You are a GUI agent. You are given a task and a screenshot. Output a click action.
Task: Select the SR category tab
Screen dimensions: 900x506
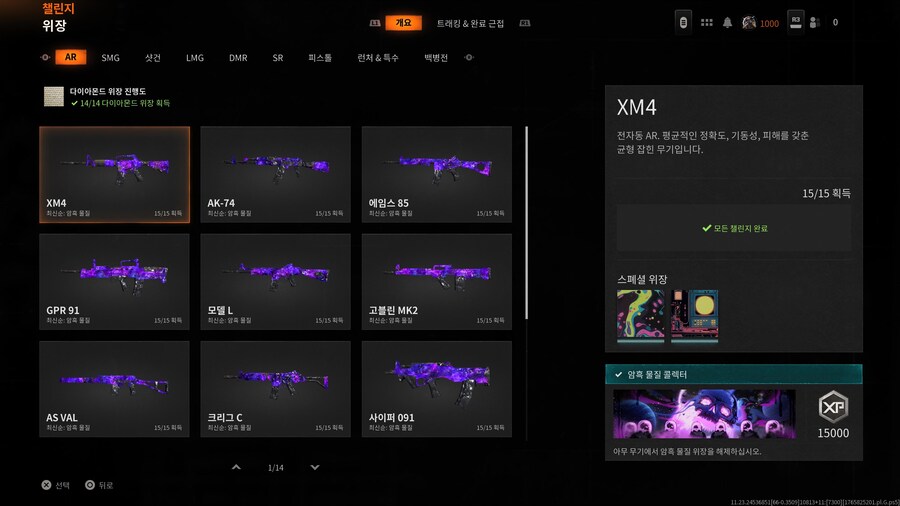click(278, 58)
